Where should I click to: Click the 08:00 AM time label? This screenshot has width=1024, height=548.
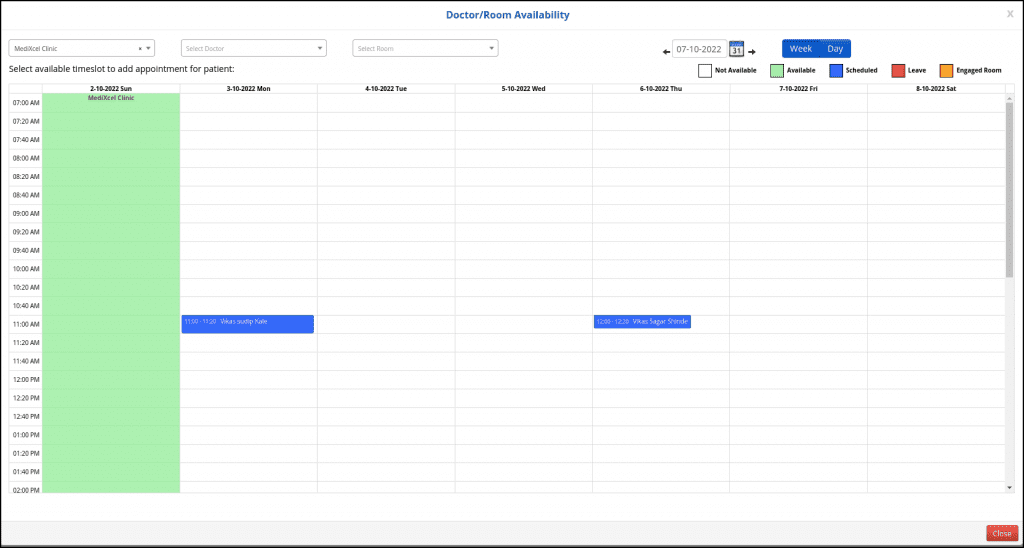click(26, 158)
